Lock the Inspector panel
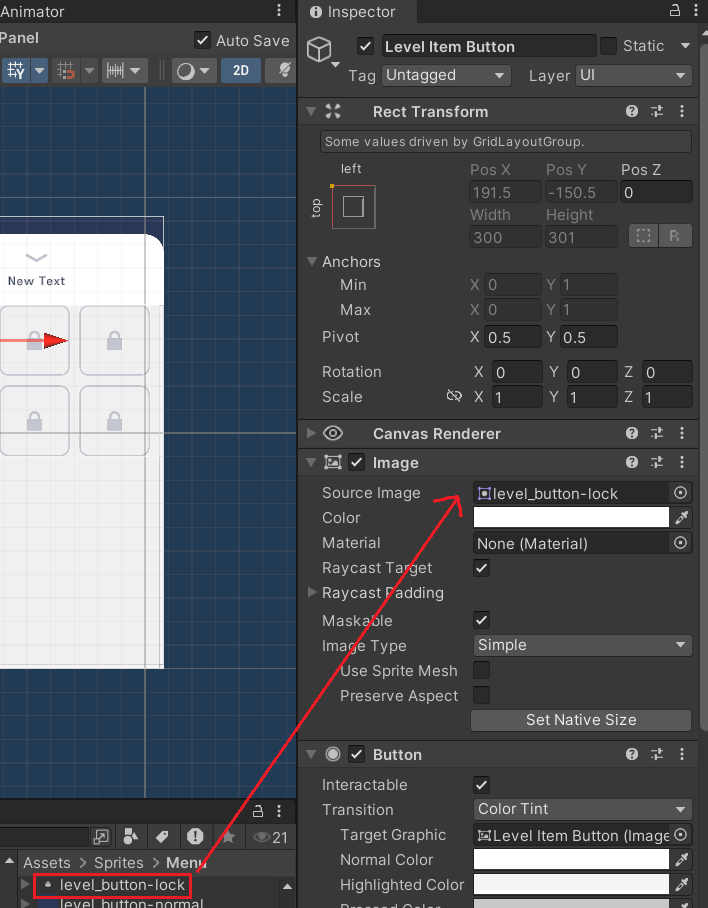 (x=675, y=10)
